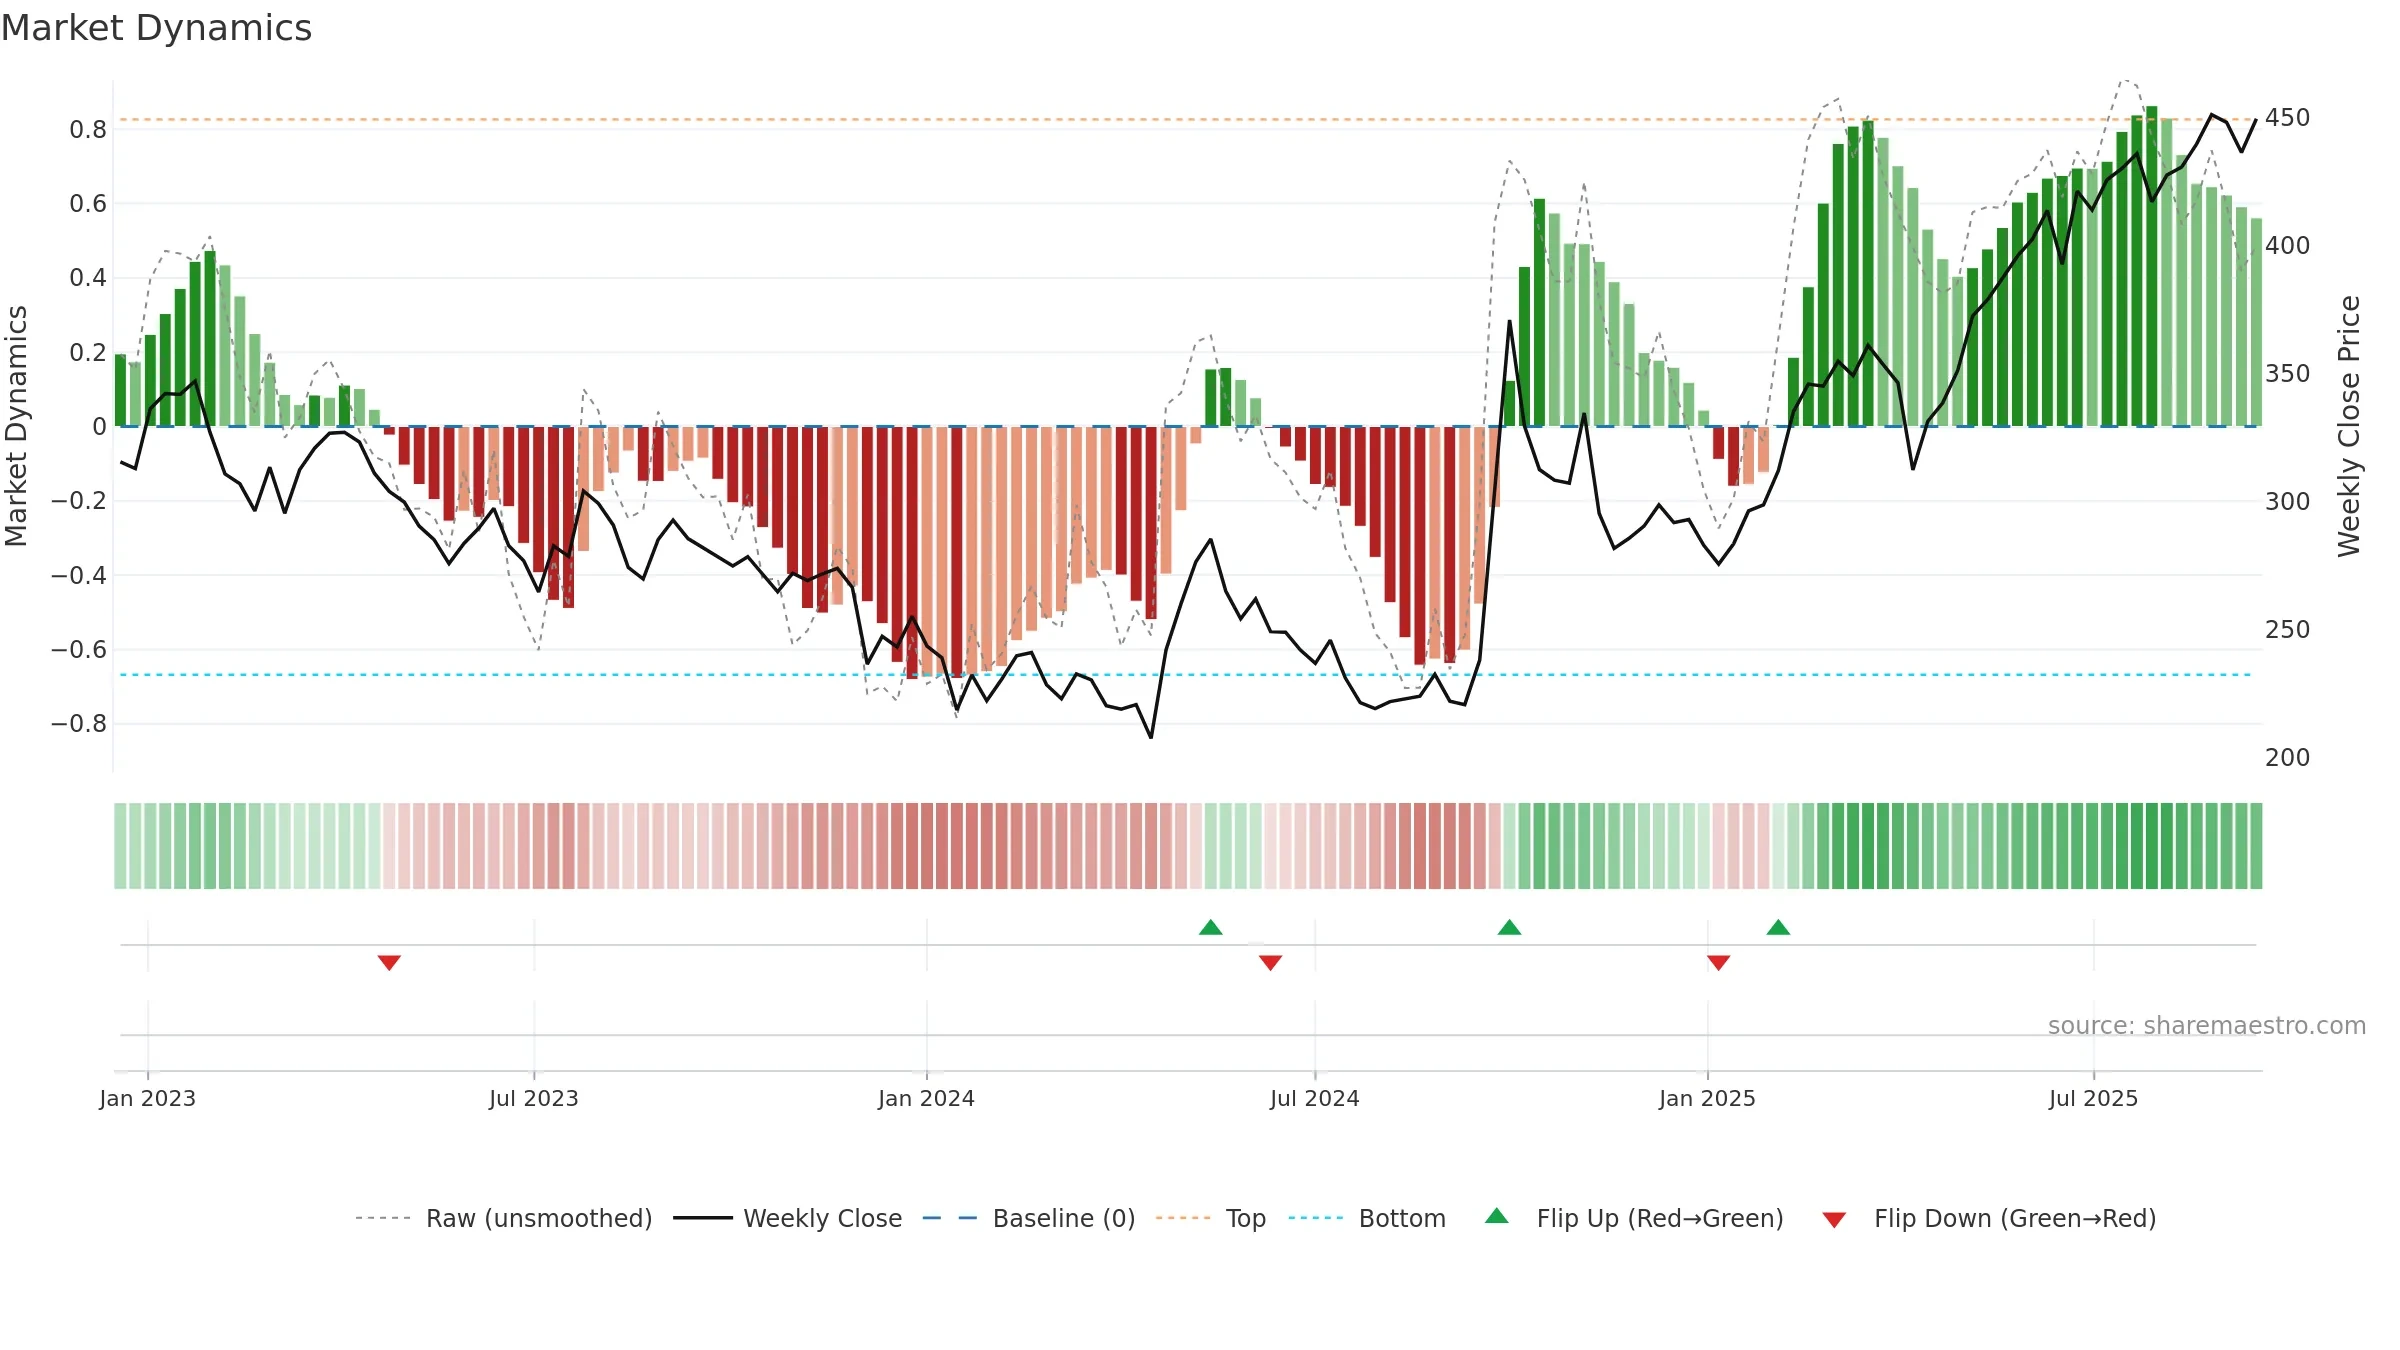Image resolution: width=2400 pixels, height=1350 pixels.
Task: Click the flip up marker near October 2024
Action: click(x=1510, y=927)
